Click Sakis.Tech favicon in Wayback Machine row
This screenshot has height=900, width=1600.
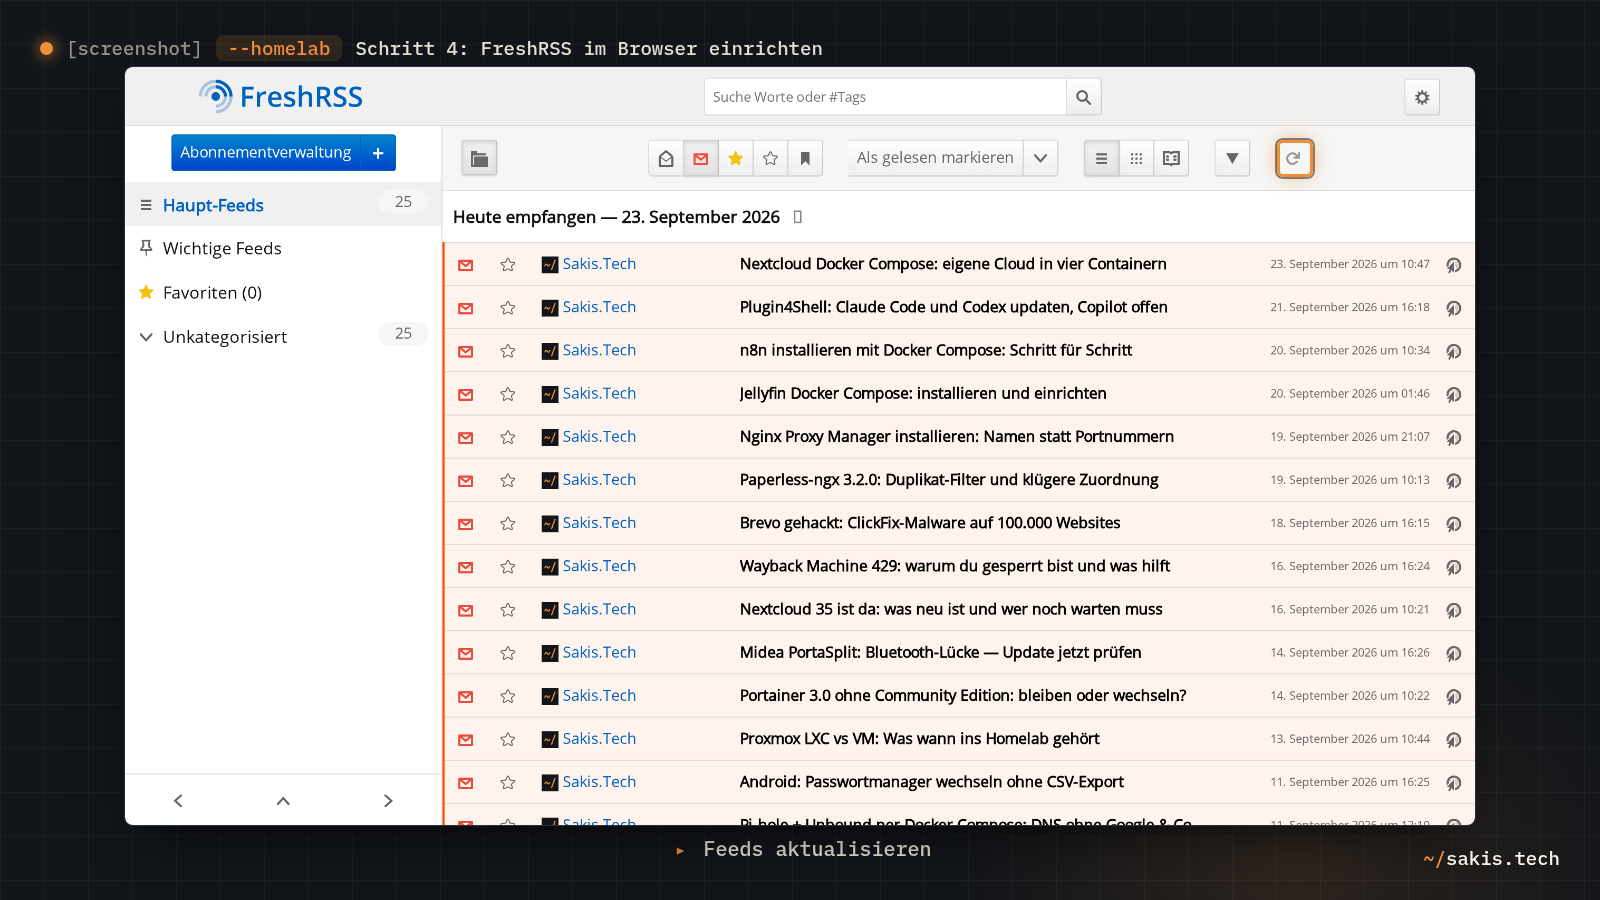550,567
